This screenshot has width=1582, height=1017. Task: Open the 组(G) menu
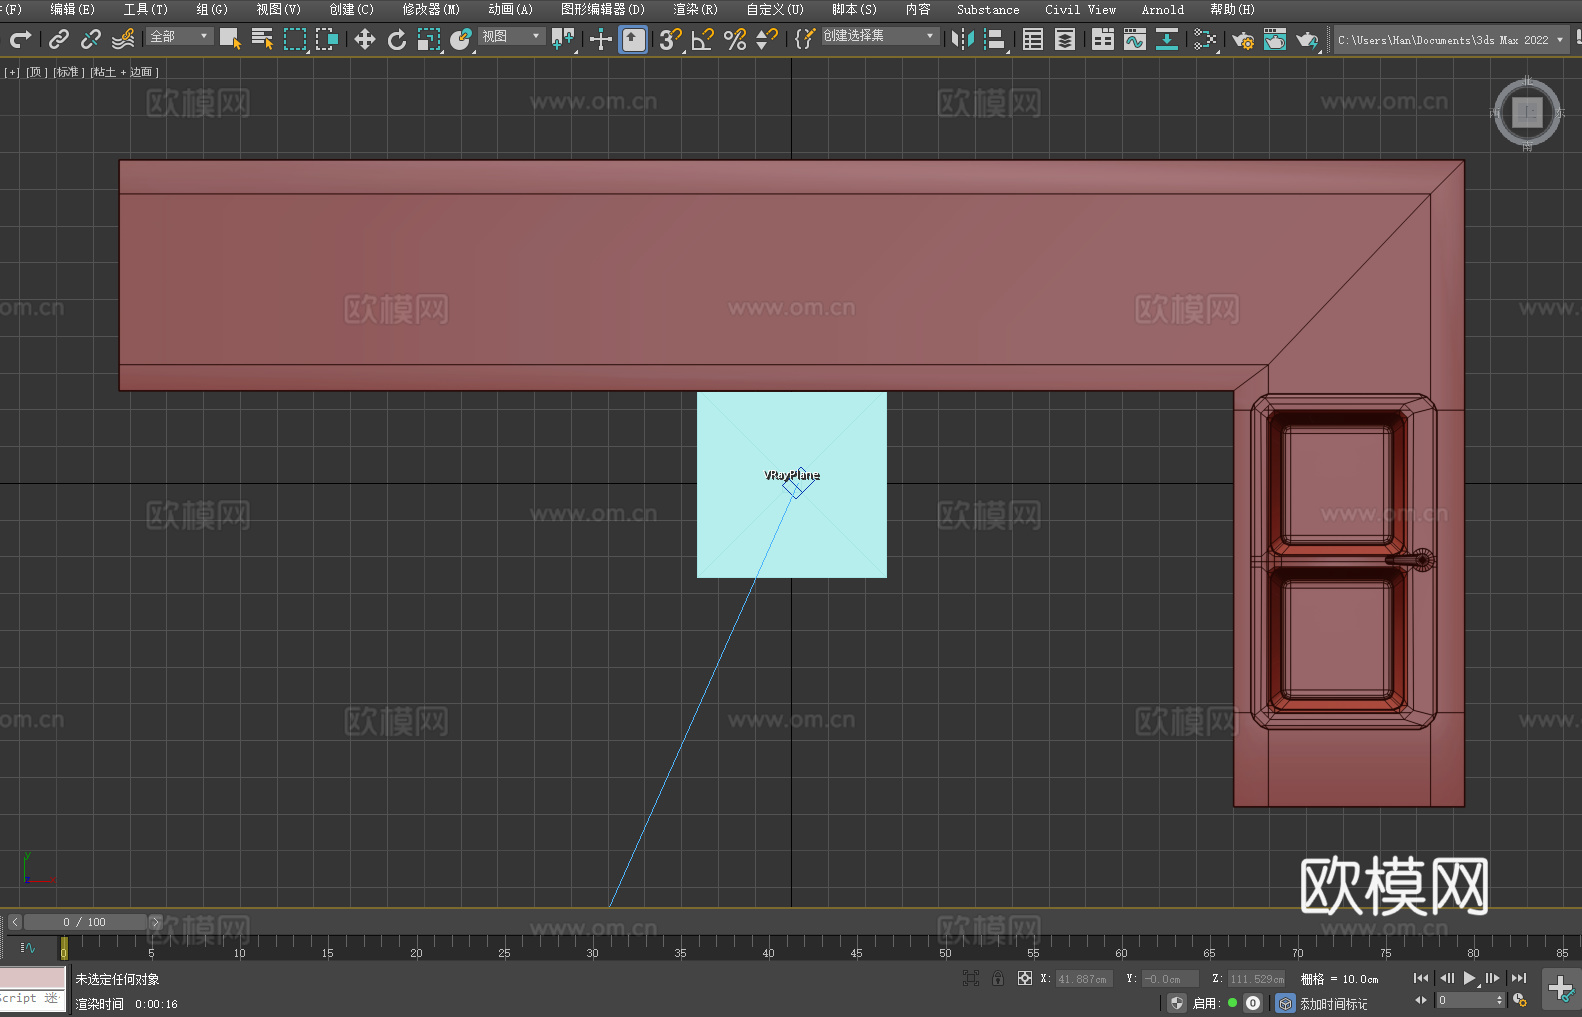pos(212,9)
